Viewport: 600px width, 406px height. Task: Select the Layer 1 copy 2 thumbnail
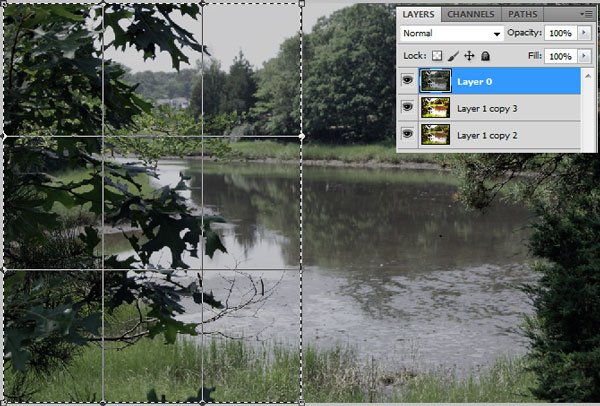click(435, 134)
